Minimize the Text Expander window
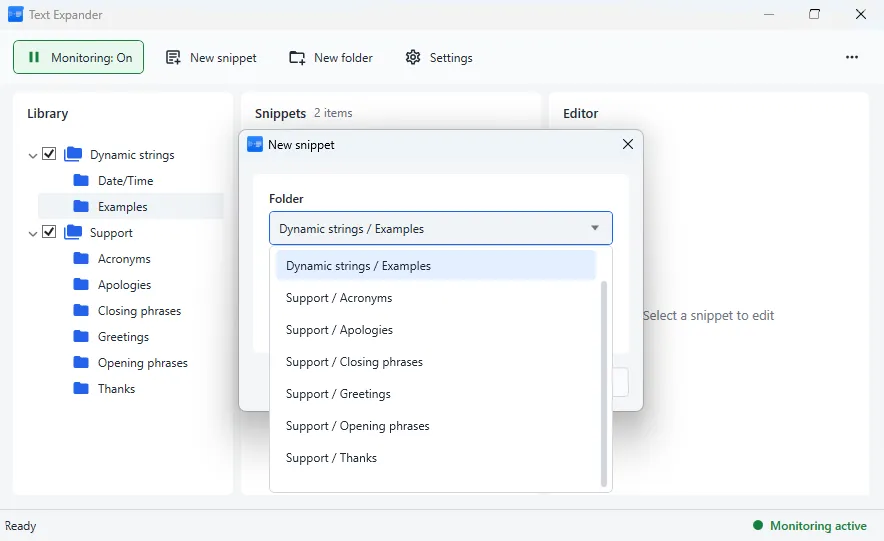This screenshot has width=884, height=541. [768, 14]
